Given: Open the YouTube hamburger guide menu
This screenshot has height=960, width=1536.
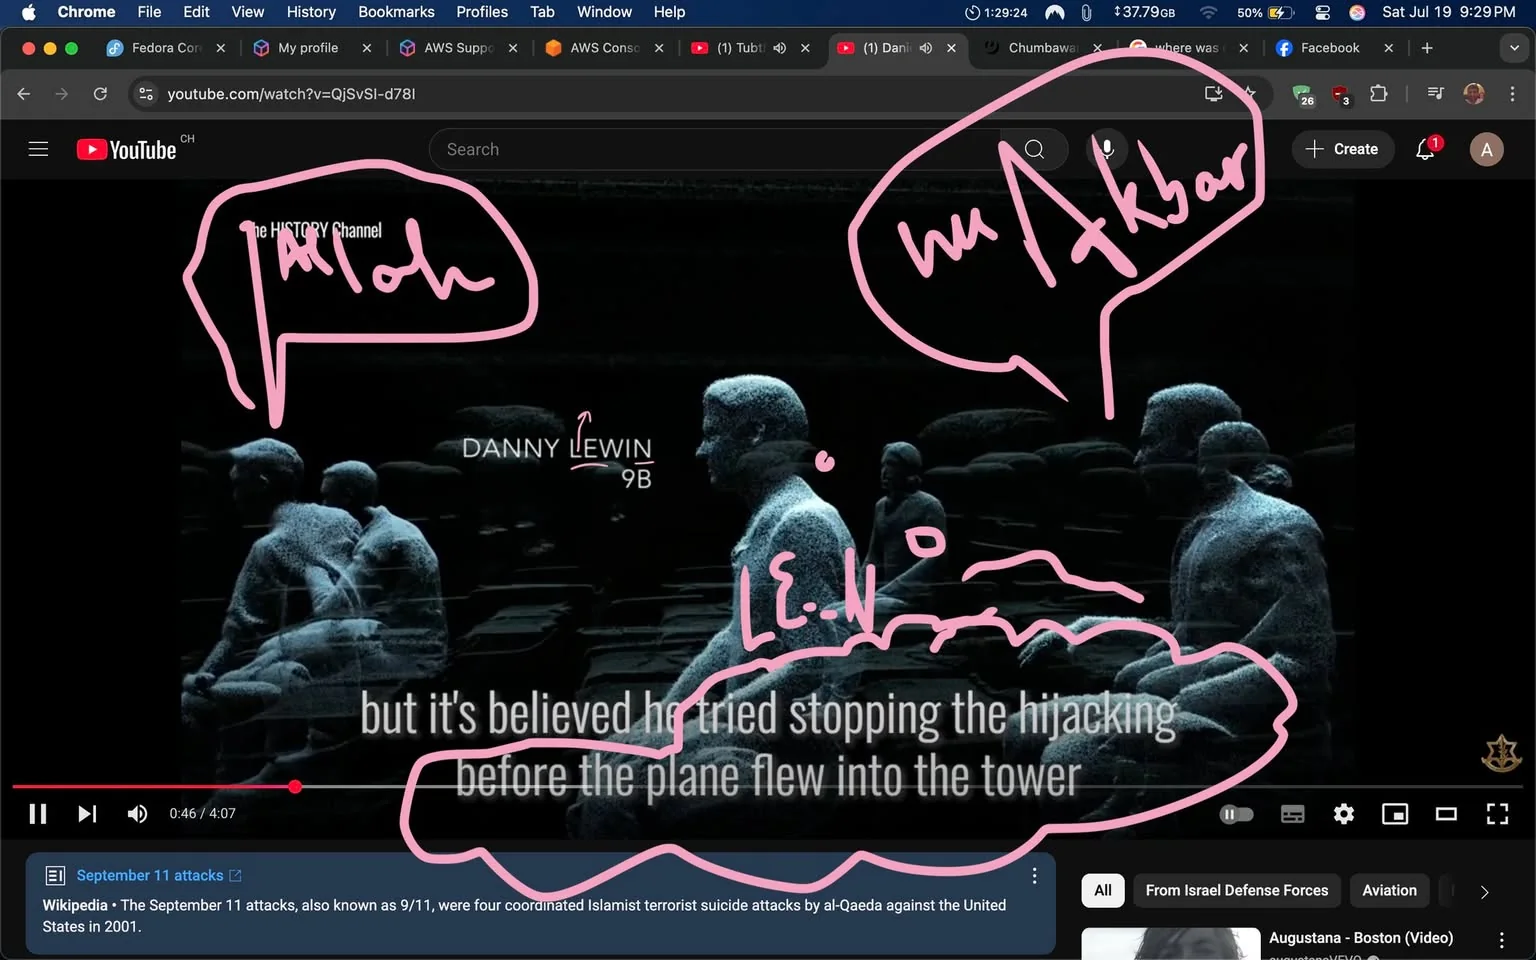Looking at the screenshot, I should 38,149.
